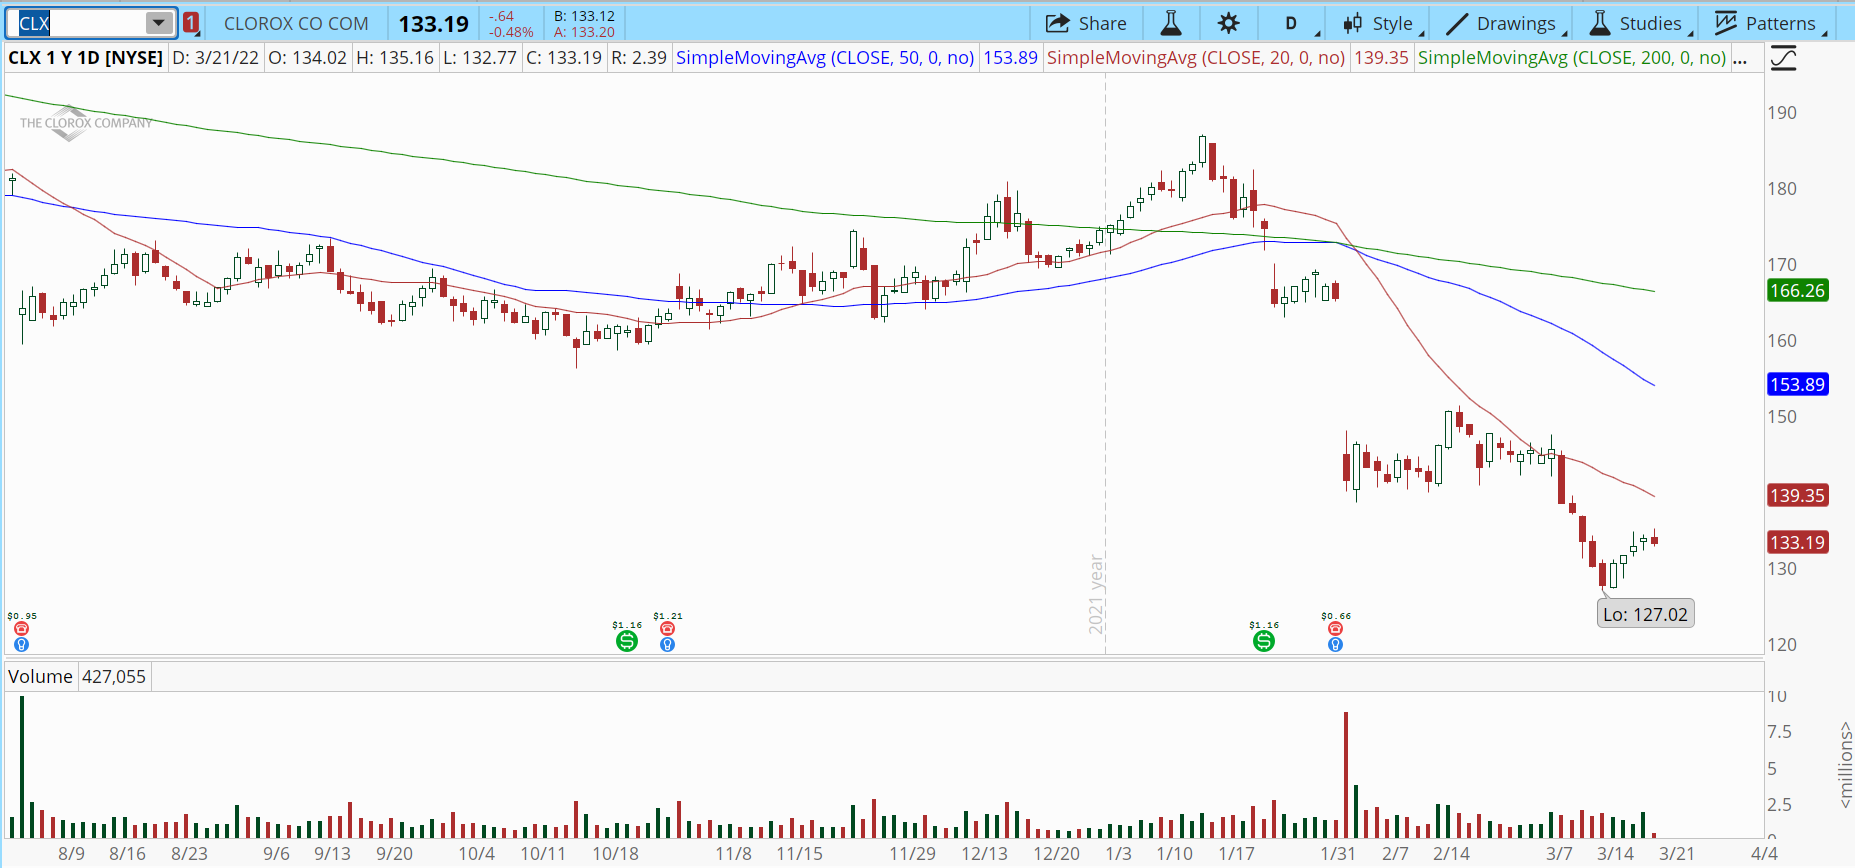This screenshot has width=1855, height=868.
Task: Click the <millions> volume axis label
Action: [1844, 765]
